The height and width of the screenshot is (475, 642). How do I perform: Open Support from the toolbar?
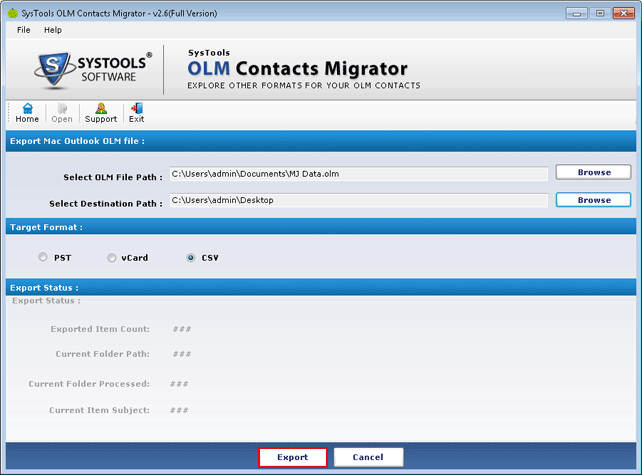coord(101,113)
